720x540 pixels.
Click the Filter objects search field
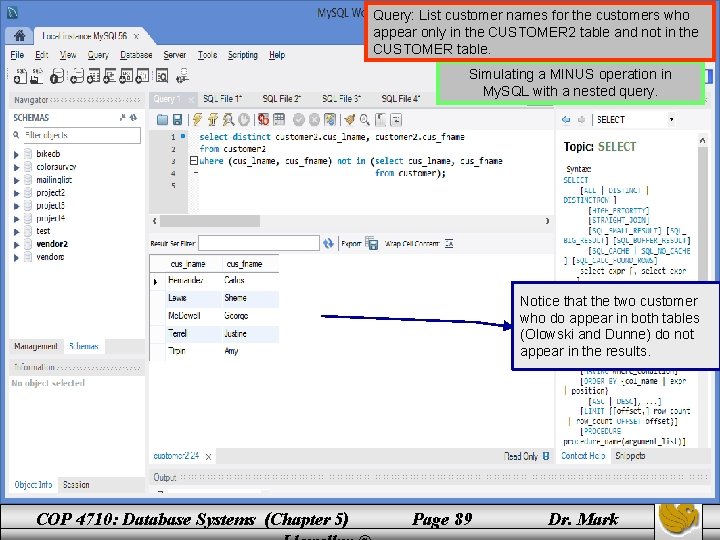click(x=82, y=135)
